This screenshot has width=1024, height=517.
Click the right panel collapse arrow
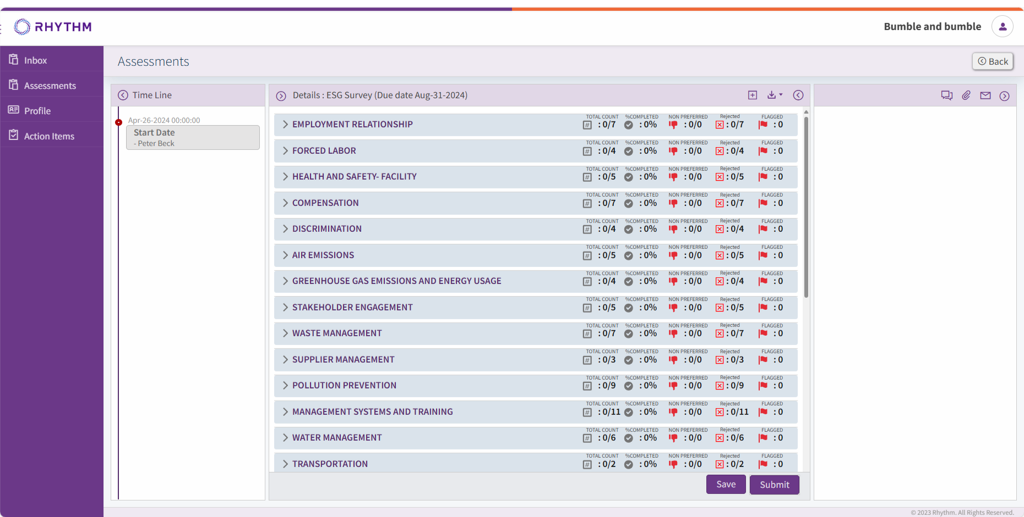coord(1004,96)
